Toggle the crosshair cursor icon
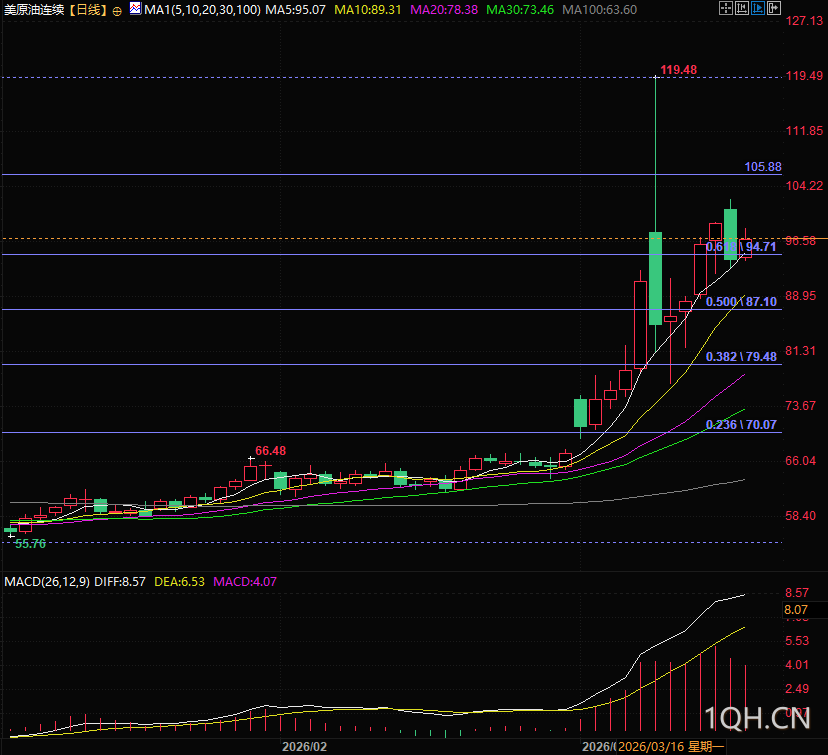 tap(726, 8)
